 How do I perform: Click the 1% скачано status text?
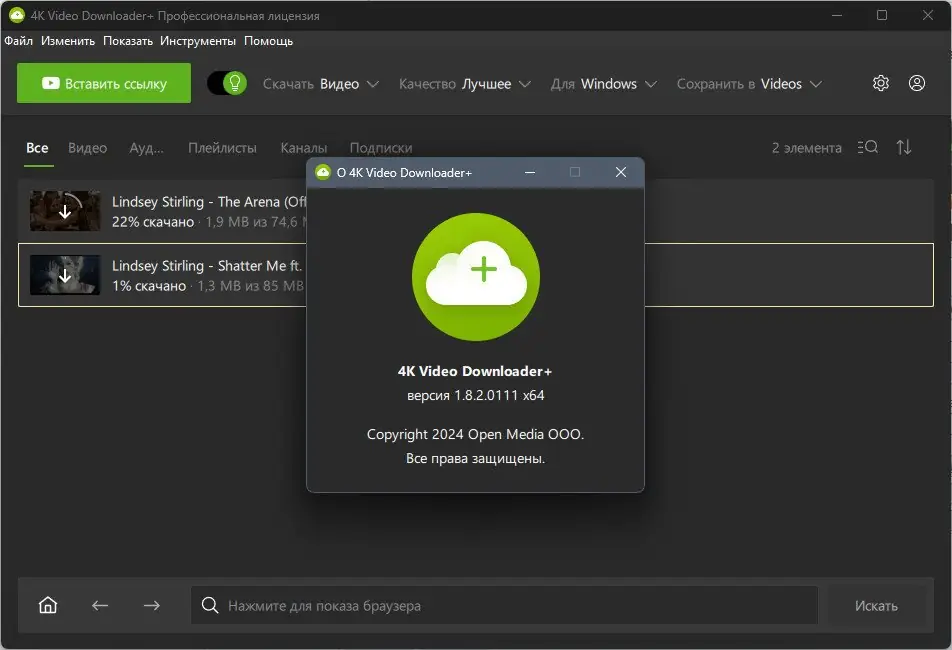coord(149,286)
